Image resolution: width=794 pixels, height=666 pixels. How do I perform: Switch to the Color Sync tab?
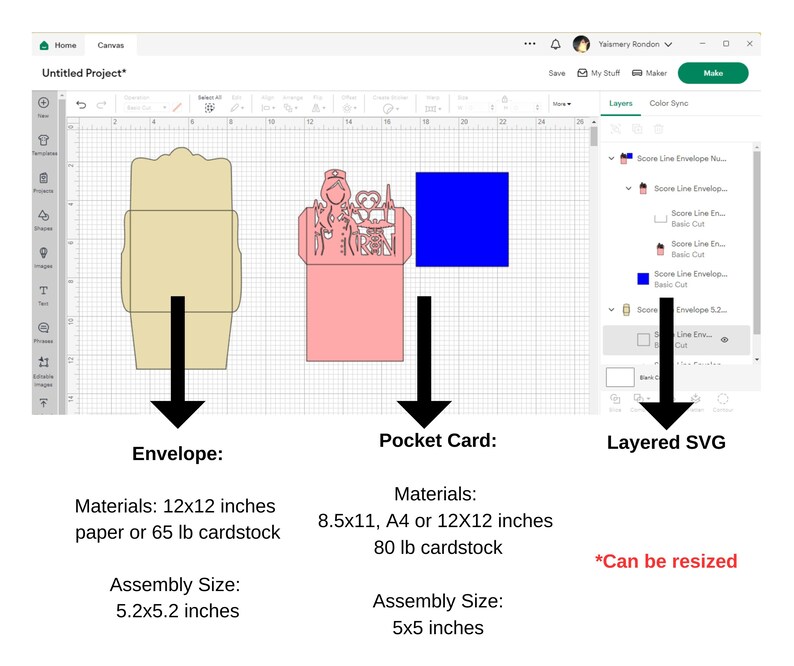point(668,103)
